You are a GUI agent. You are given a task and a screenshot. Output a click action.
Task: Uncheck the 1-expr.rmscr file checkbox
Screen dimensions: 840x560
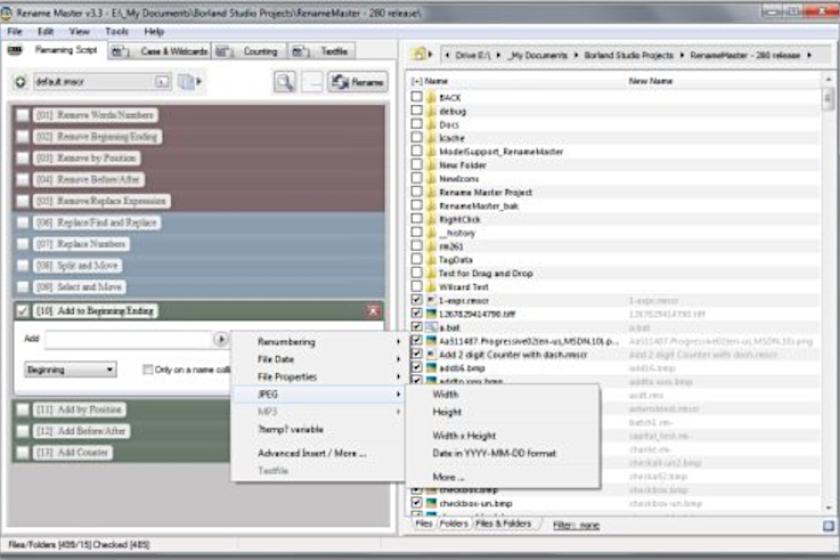416,300
